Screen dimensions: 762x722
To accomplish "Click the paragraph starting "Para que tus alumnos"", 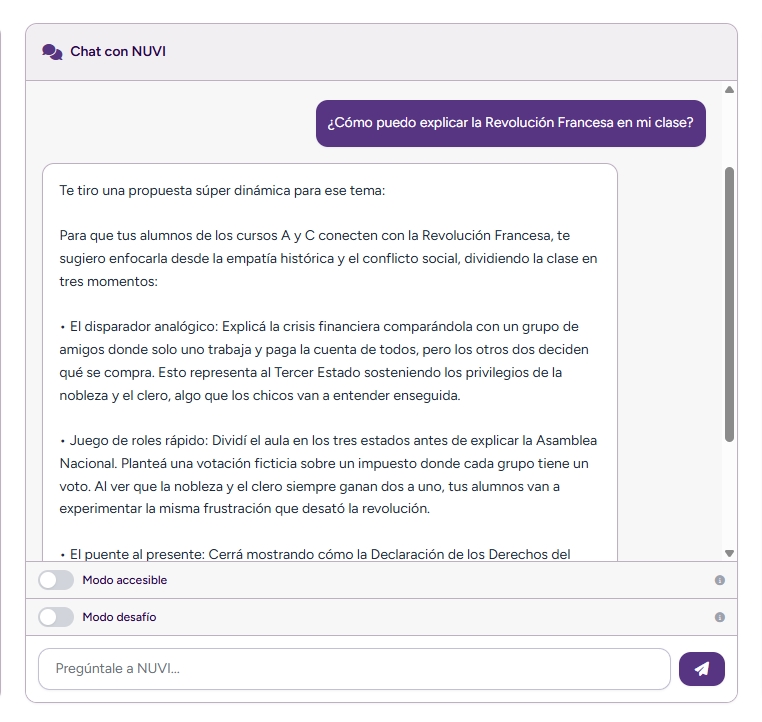I will (328, 258).
